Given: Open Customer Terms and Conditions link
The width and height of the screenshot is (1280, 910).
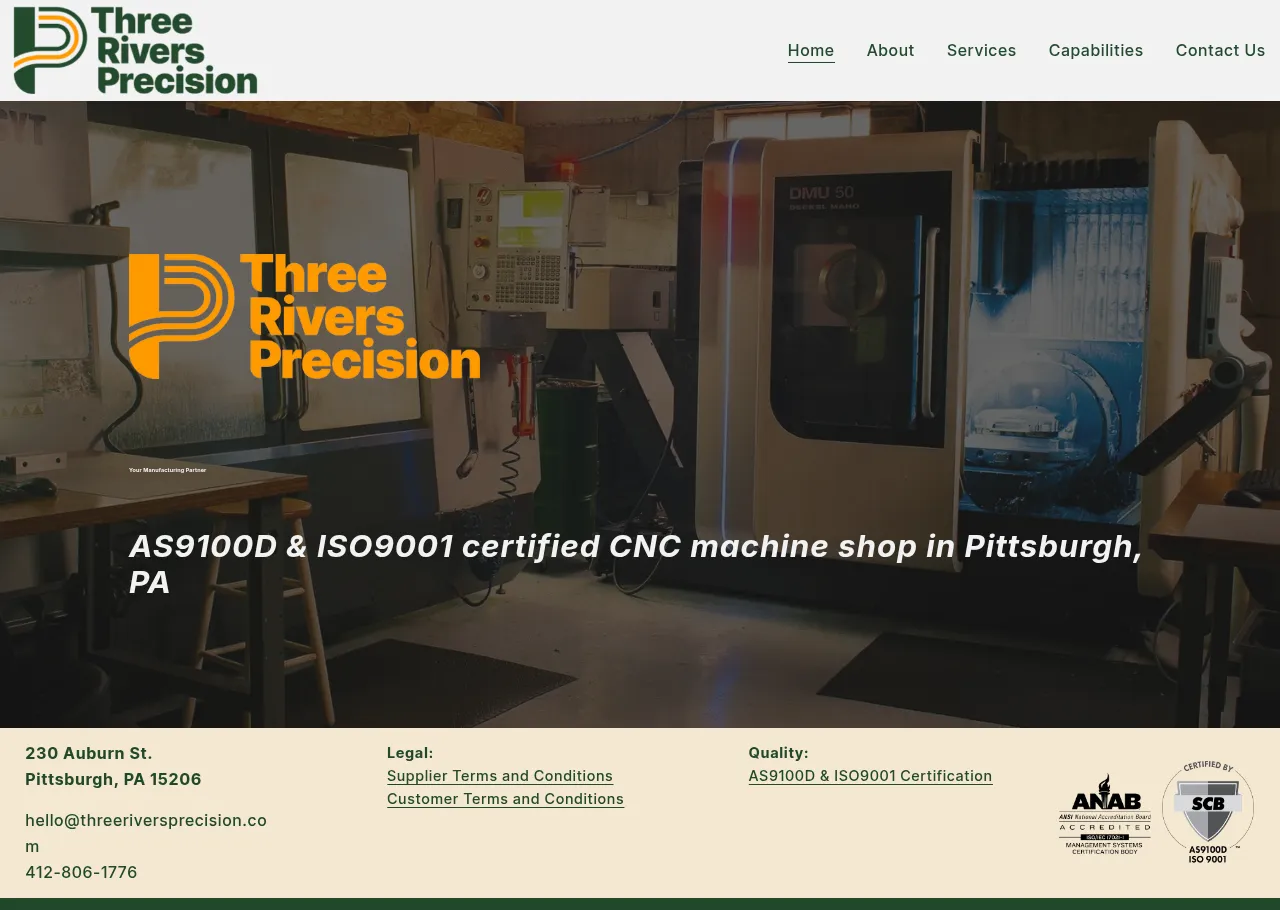Looking at the screenshot, I should (x=505, y=799).
